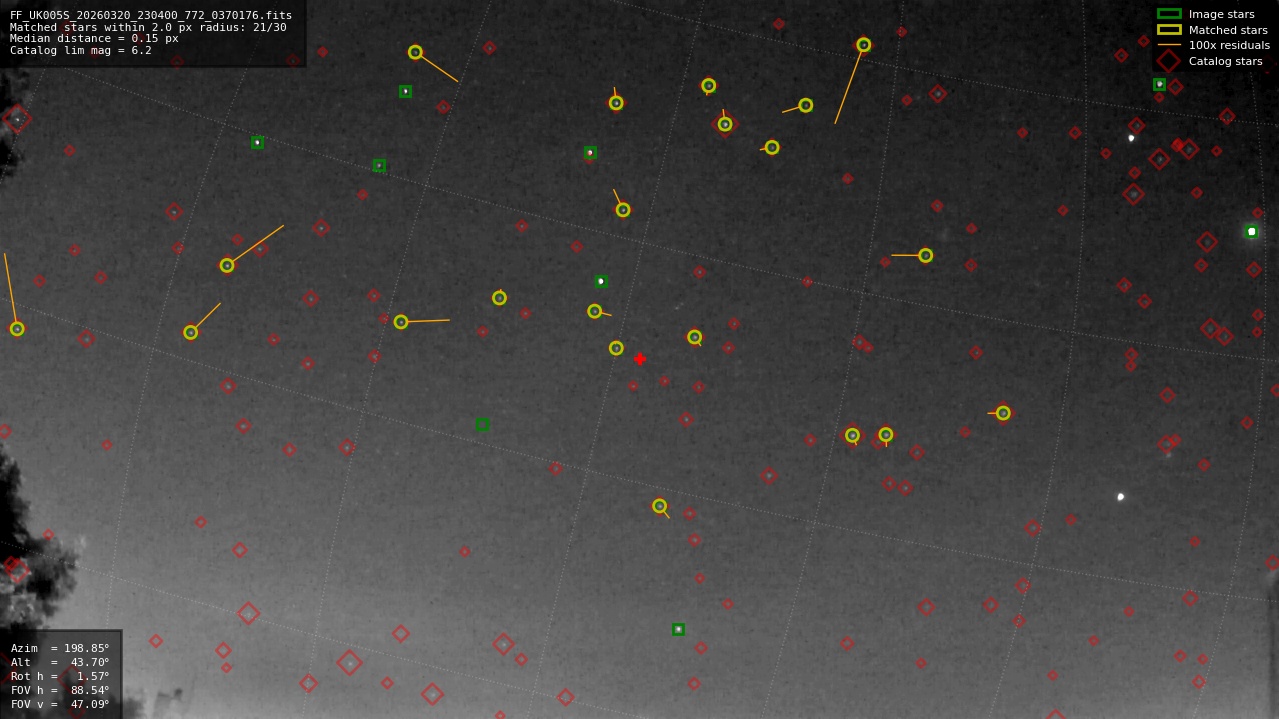Click the 'Catalog stars' legend label
Screen dimensions: 1279x719
point(1225,61)
